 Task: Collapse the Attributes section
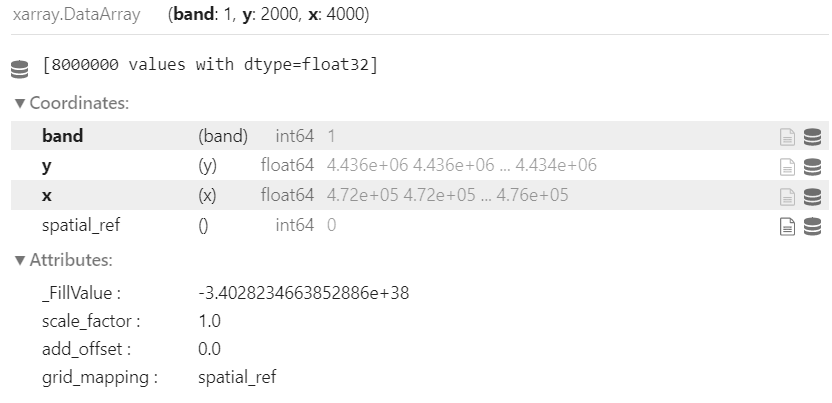(64, 260)
